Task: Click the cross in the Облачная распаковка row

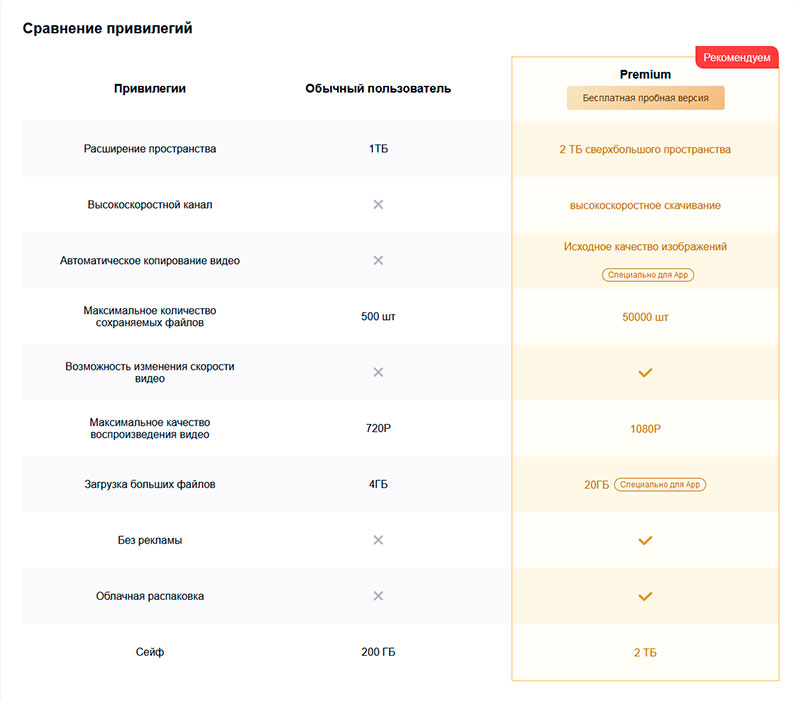Action: [378, 596]
